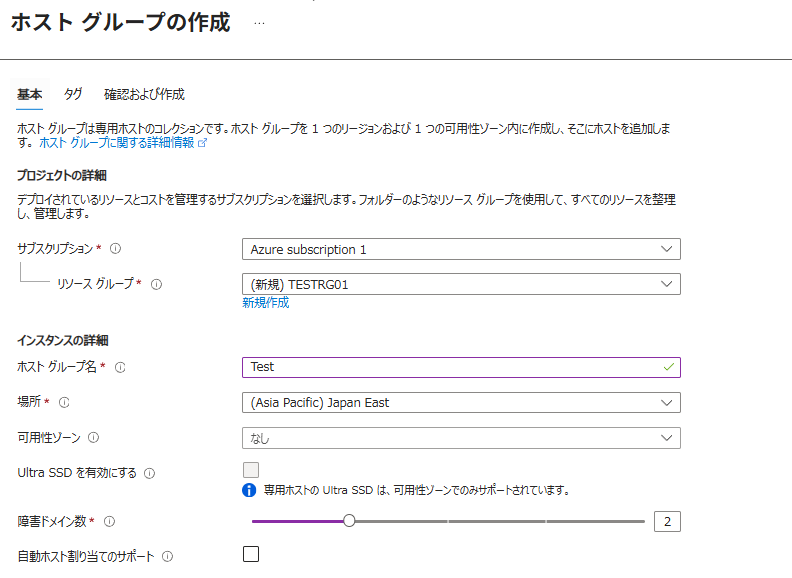The width and height of the screenshot is (792, 578).
Task: Click the 障害ドメイン数 slider handle
Action: [x=349, y=521]
